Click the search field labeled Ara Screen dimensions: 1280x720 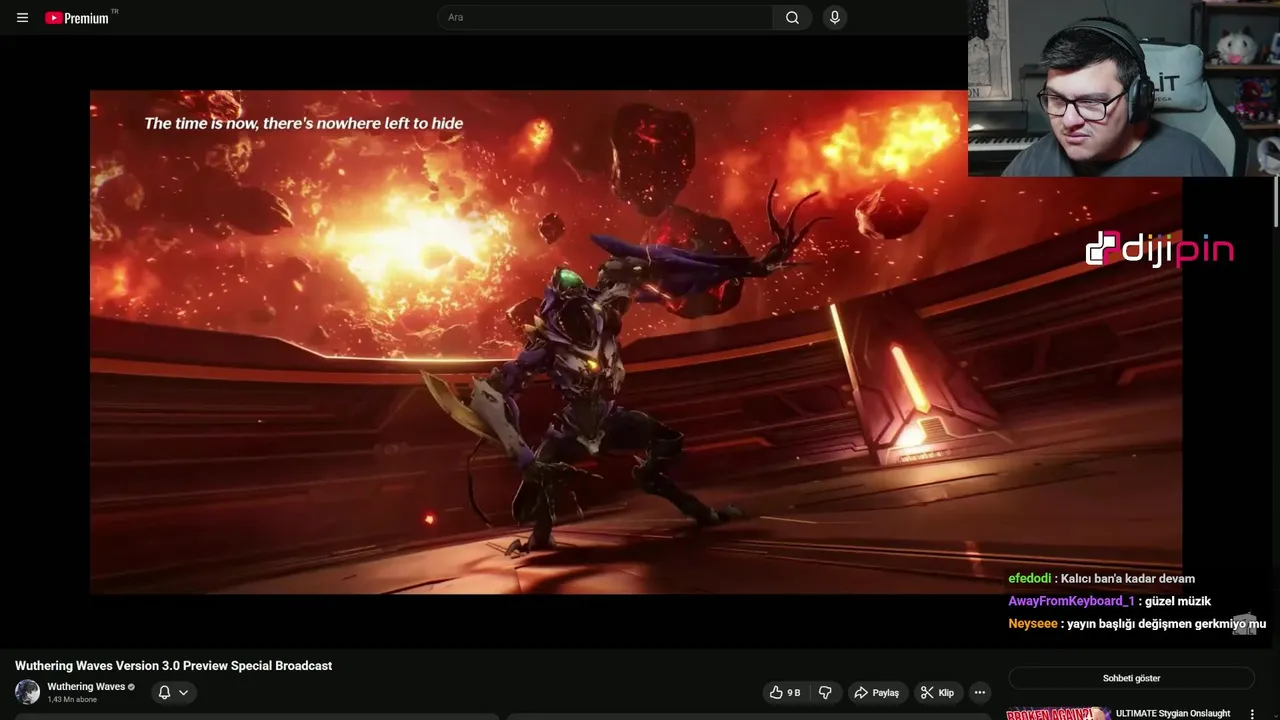[x=605, y=17]
